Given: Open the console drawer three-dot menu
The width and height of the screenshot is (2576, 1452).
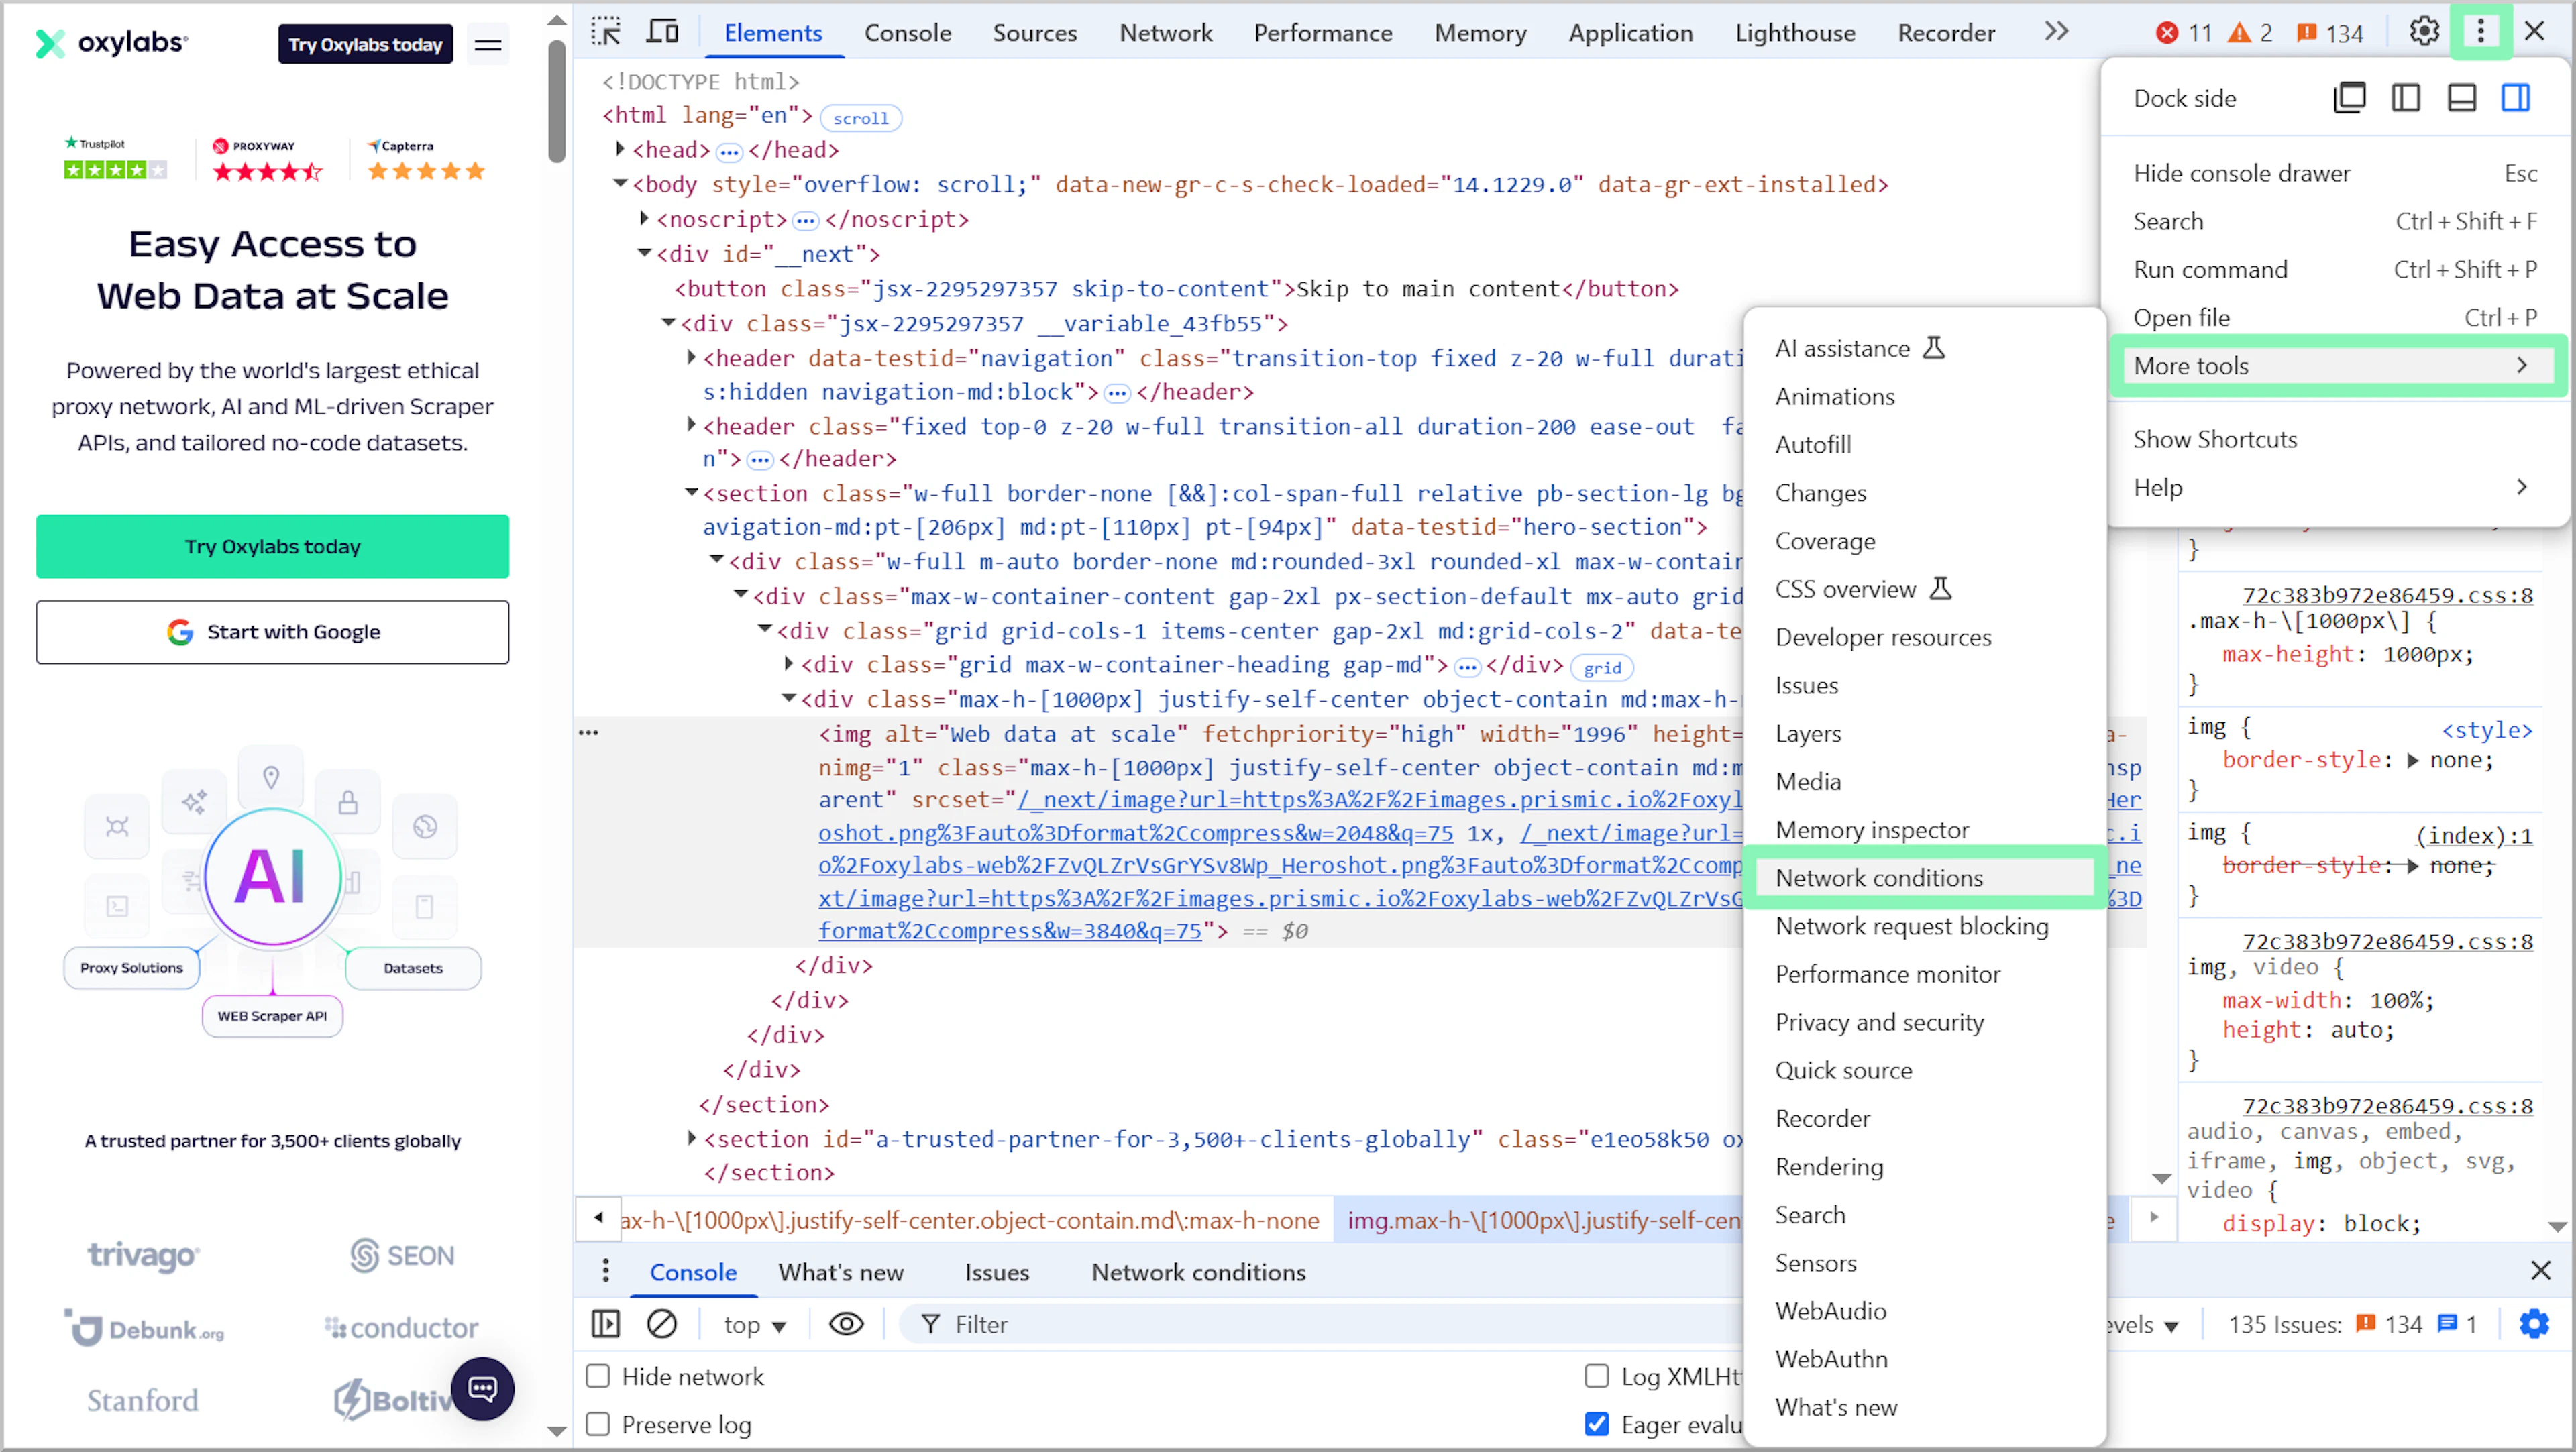Looking at the screenshot, I should click(605, 1271).
